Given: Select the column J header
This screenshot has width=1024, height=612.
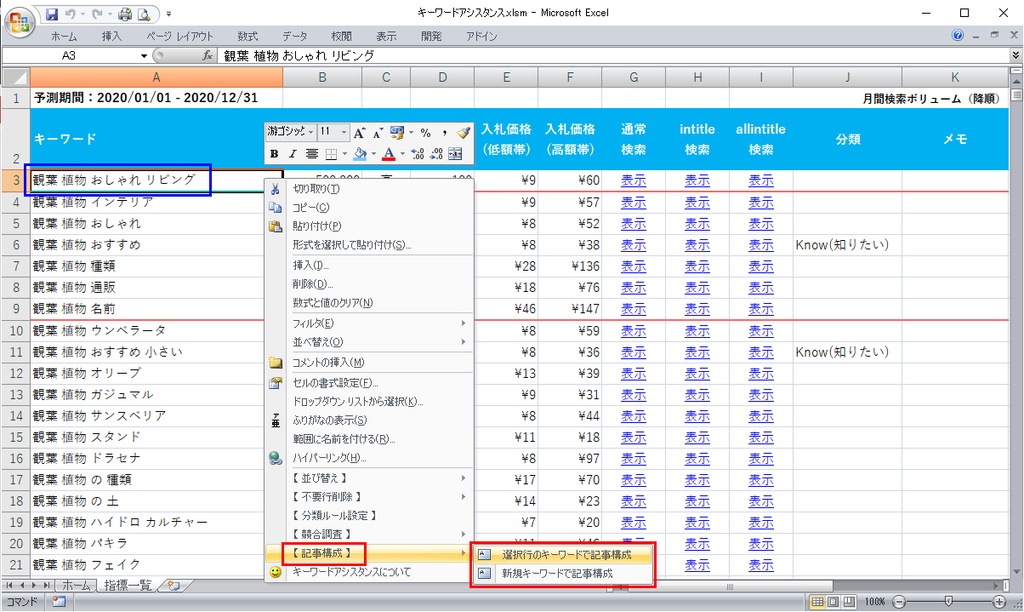Looking at the screenshot, I should point(847,78).
